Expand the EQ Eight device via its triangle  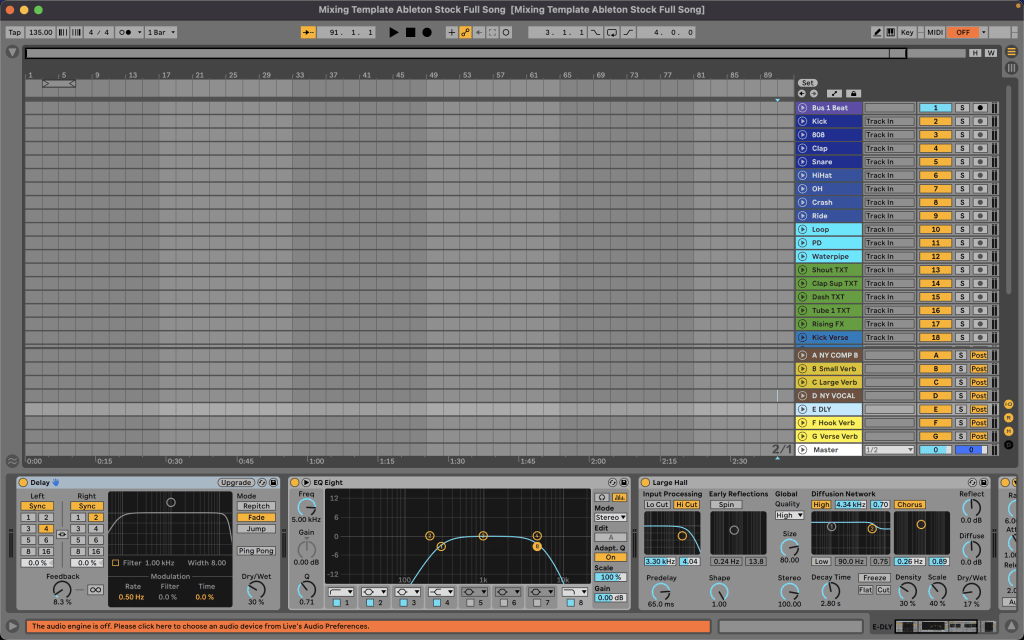tap(305, 482)
